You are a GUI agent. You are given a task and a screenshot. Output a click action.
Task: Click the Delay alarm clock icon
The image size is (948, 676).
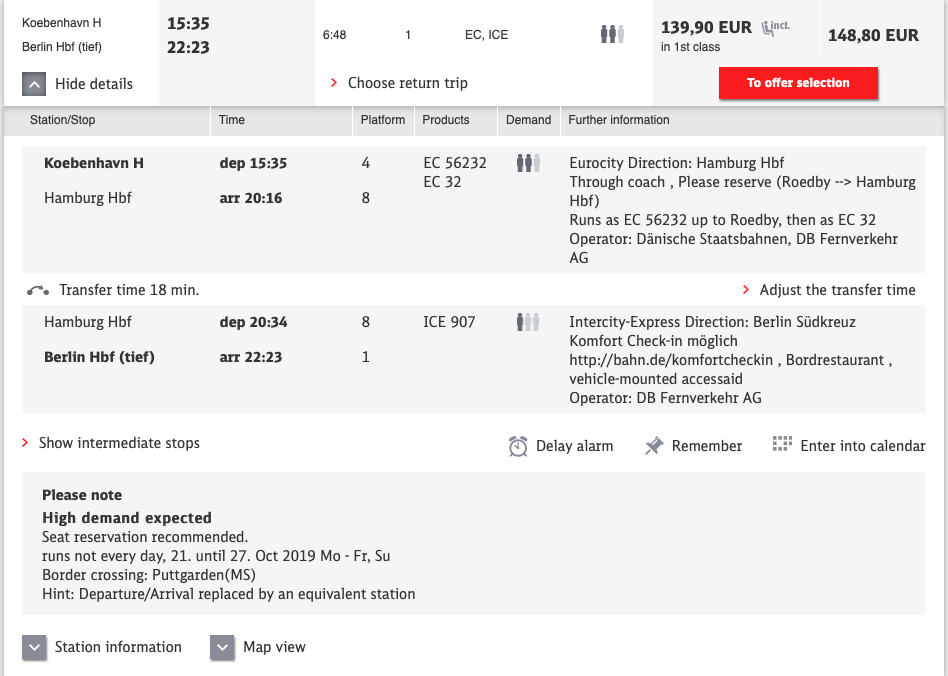click(518, 446)
